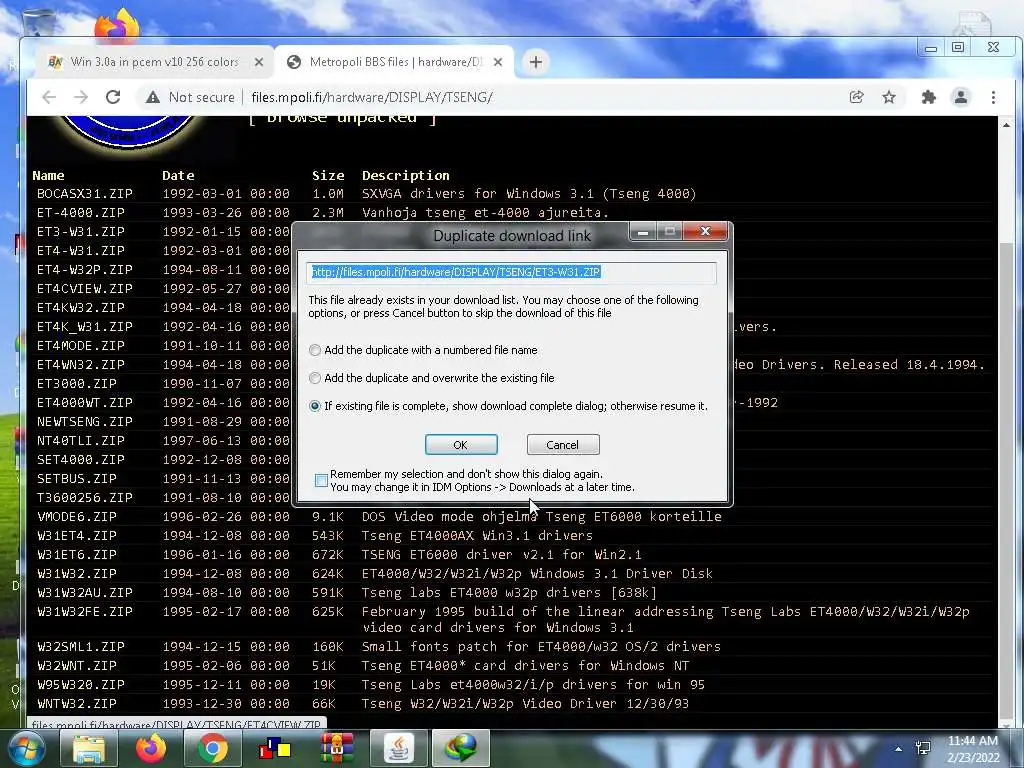Open the ET-4000.ZIP file link

81,213
